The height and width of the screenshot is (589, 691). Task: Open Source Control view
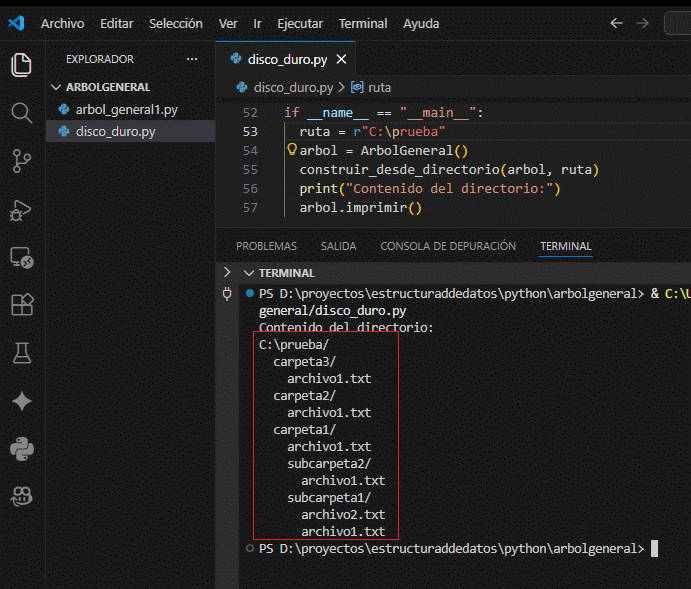tap(21, 160)
